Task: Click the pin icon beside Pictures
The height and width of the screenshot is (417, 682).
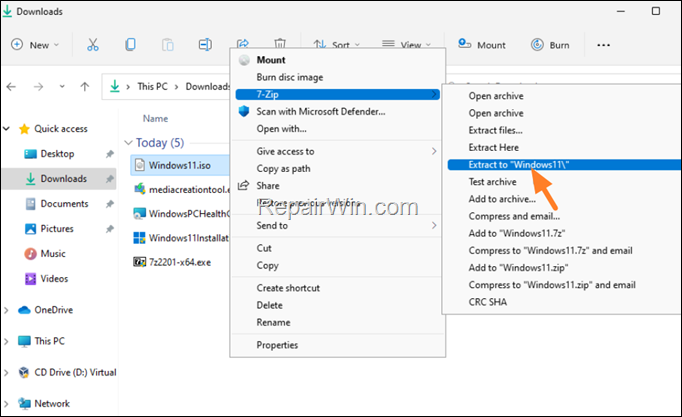Action: click(x=110, y=229)
